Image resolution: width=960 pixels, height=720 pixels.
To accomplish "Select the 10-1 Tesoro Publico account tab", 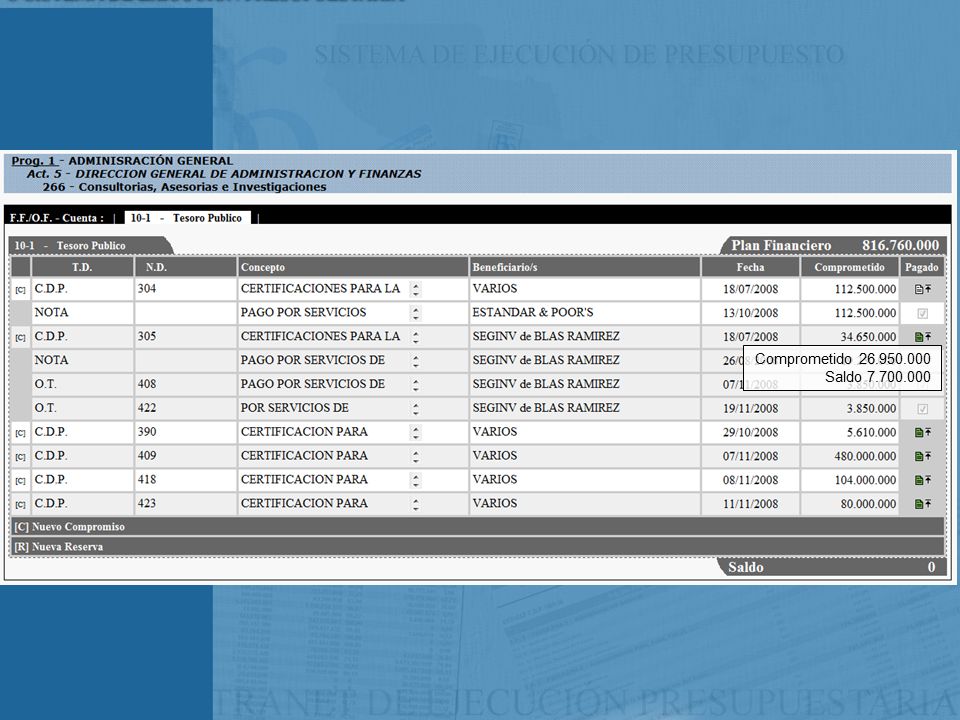I will point(187,218).
